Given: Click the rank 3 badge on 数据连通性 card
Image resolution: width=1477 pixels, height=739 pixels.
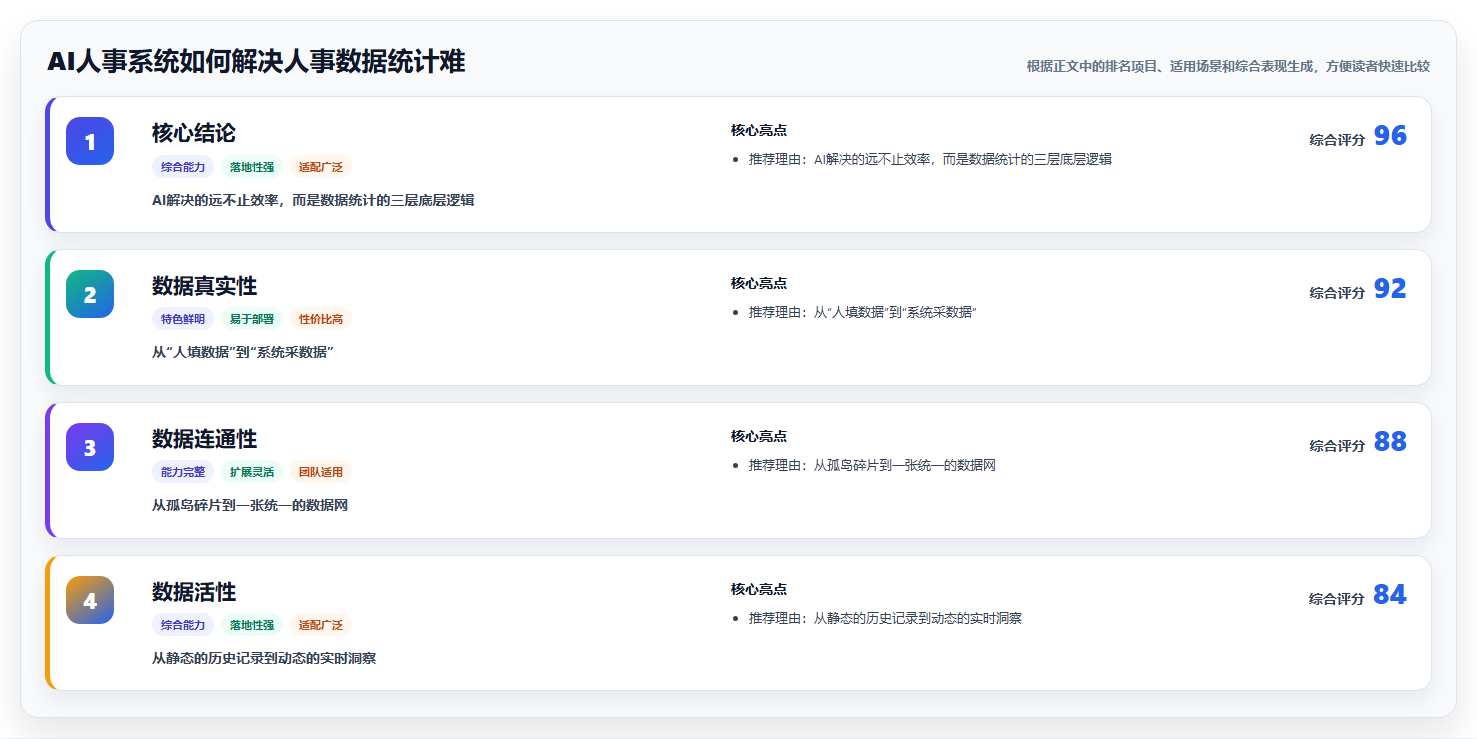Looking at the screenshot, I should [x=90, y=447].
